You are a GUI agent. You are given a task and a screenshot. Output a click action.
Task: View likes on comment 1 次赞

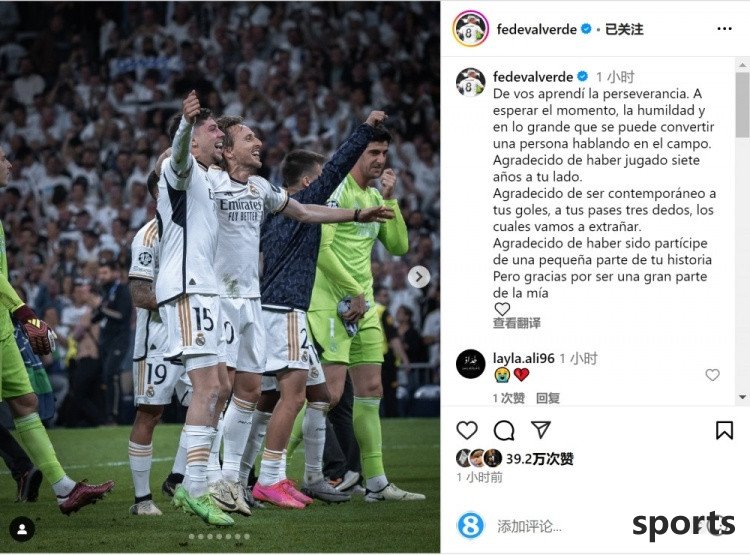point(509,398)
